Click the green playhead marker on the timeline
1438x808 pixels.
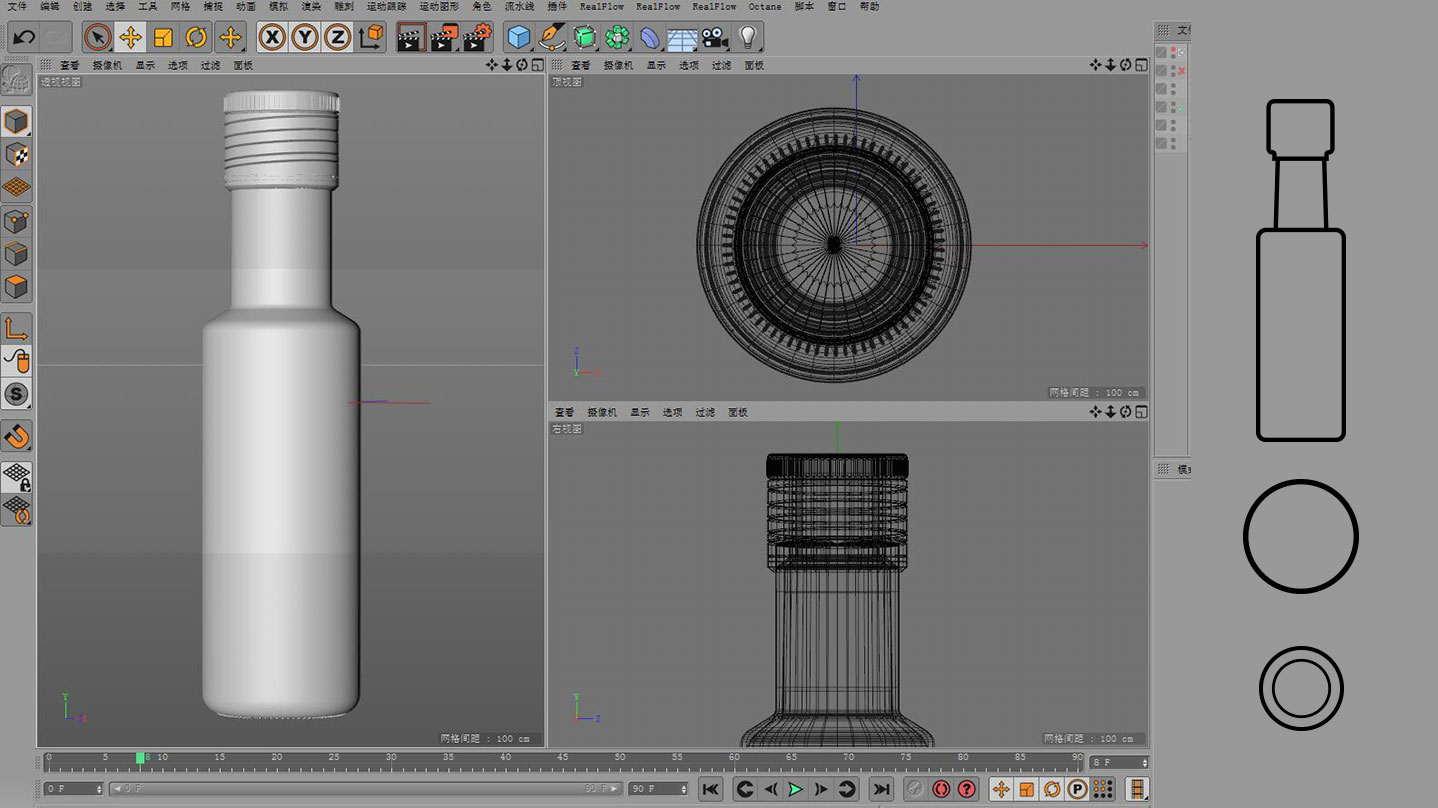pos(141,758)
